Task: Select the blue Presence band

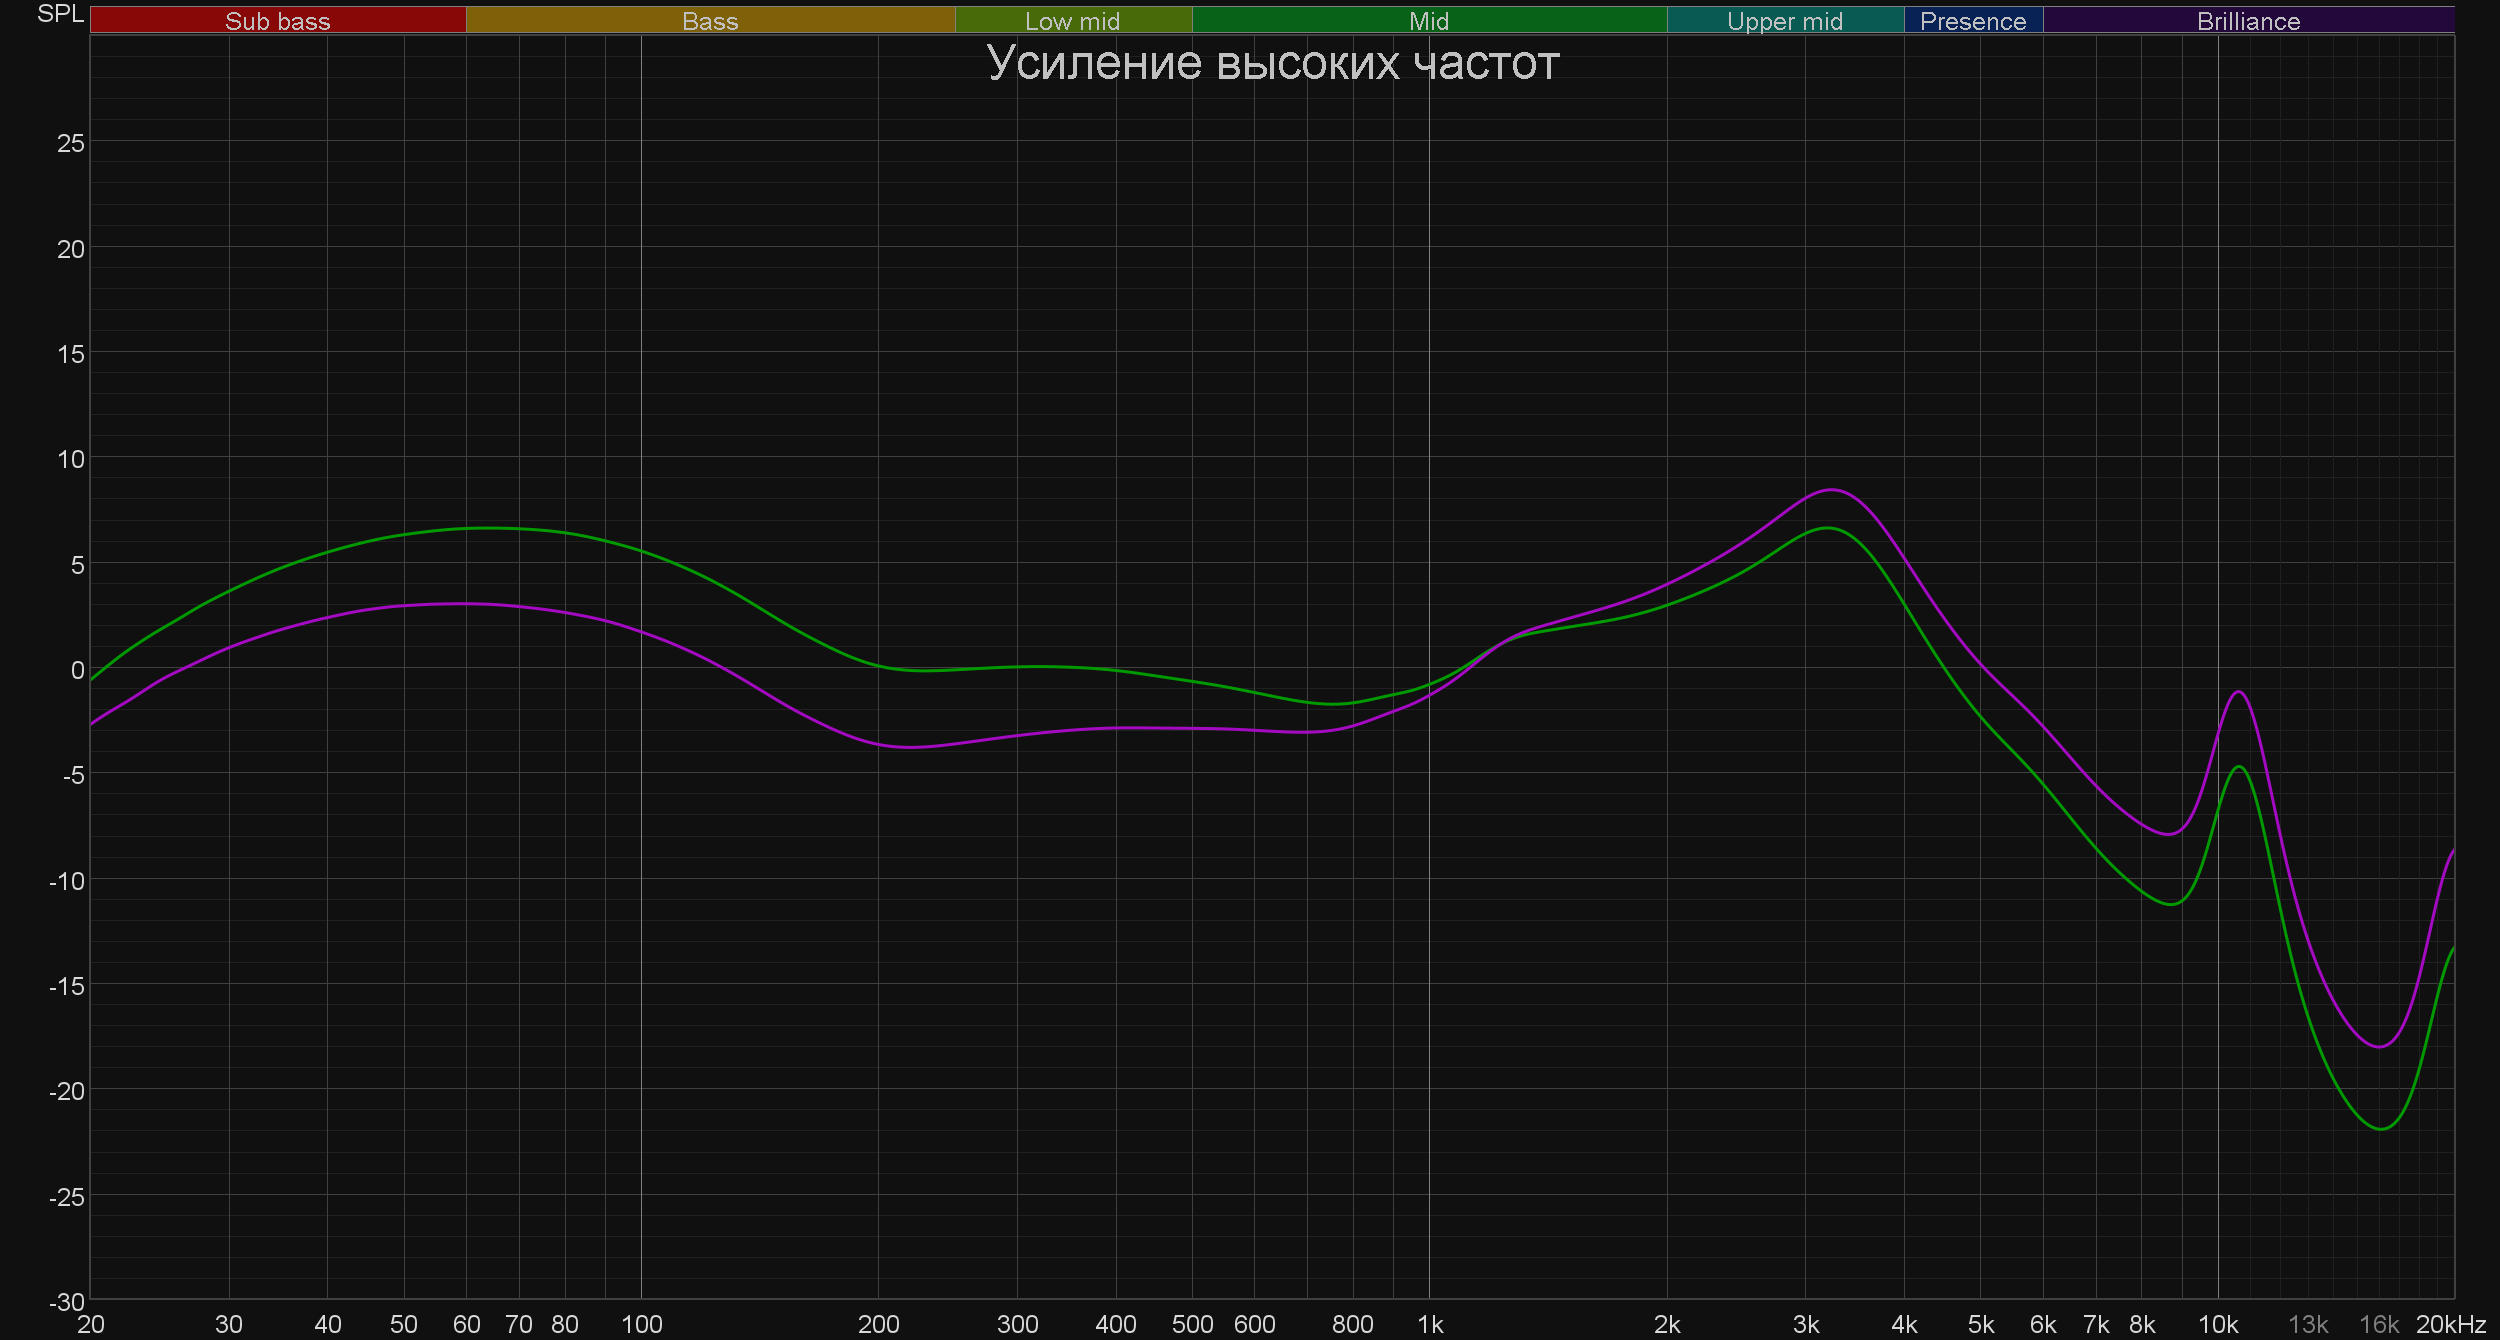Action: tap(1972, 21)
